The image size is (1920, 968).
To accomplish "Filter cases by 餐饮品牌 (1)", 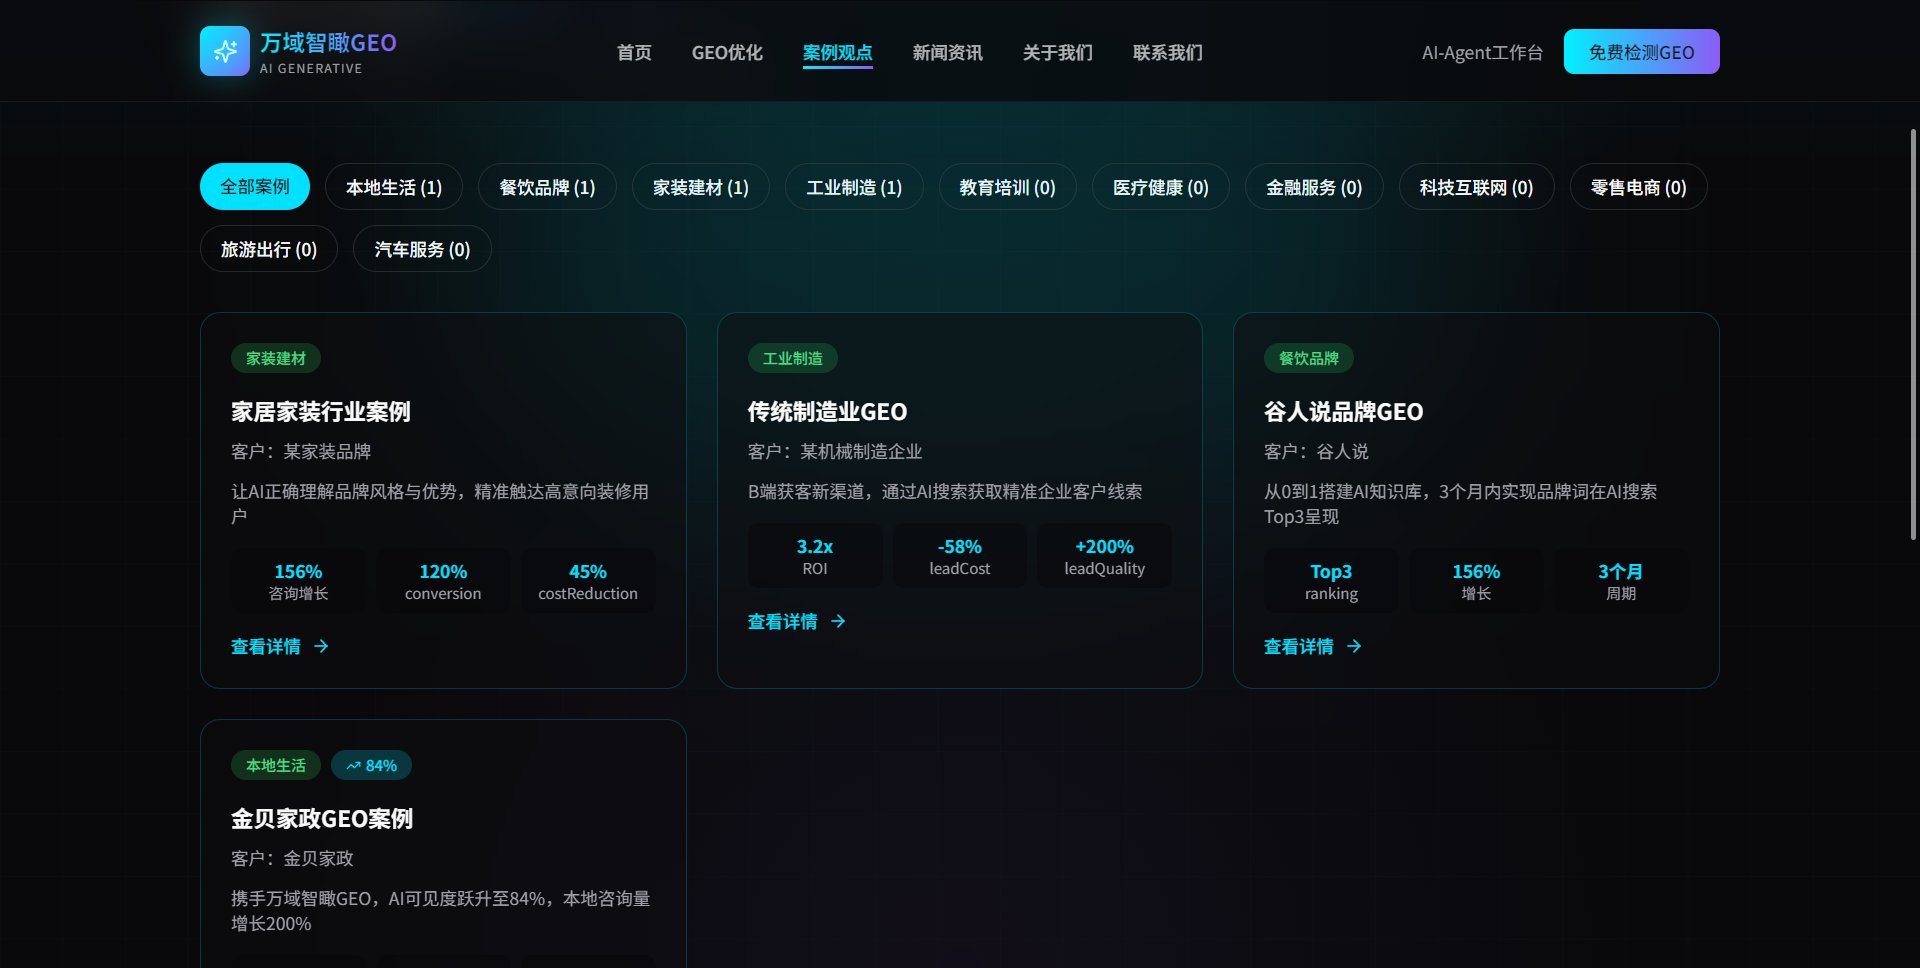I will tap(547, 187).
